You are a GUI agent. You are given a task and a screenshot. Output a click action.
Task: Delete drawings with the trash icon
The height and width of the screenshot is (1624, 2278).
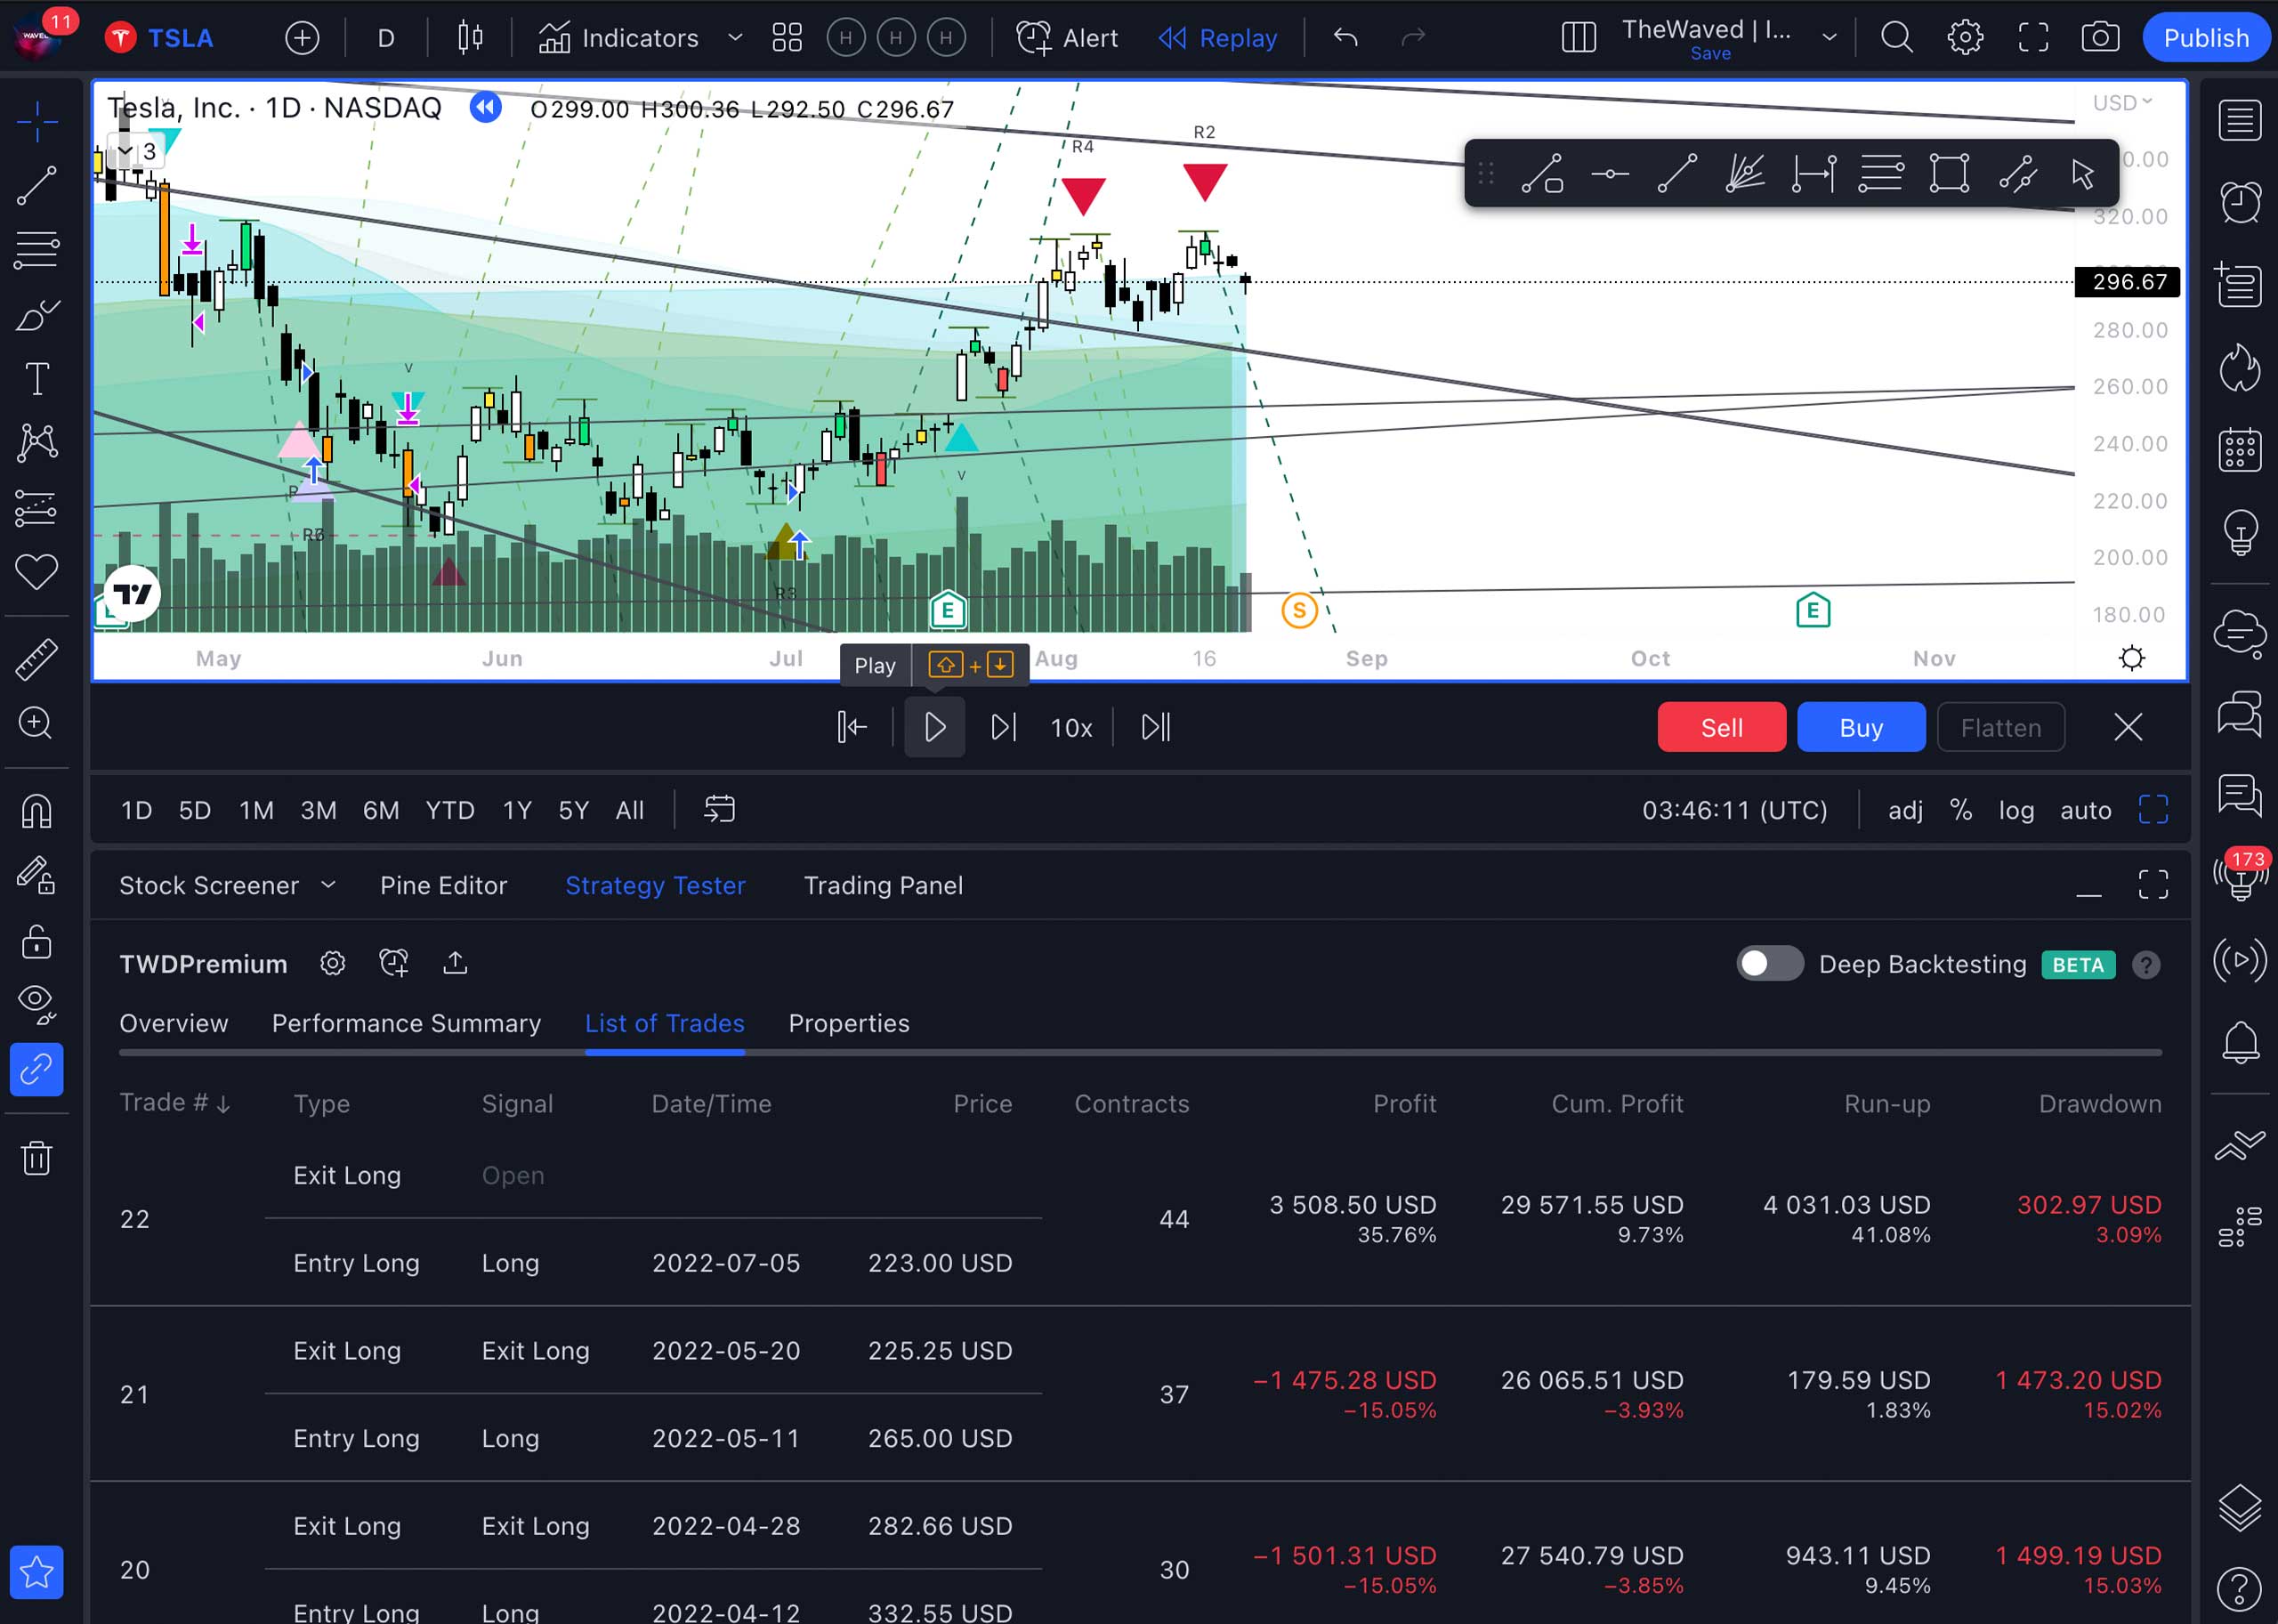[x=37, y=1157]
